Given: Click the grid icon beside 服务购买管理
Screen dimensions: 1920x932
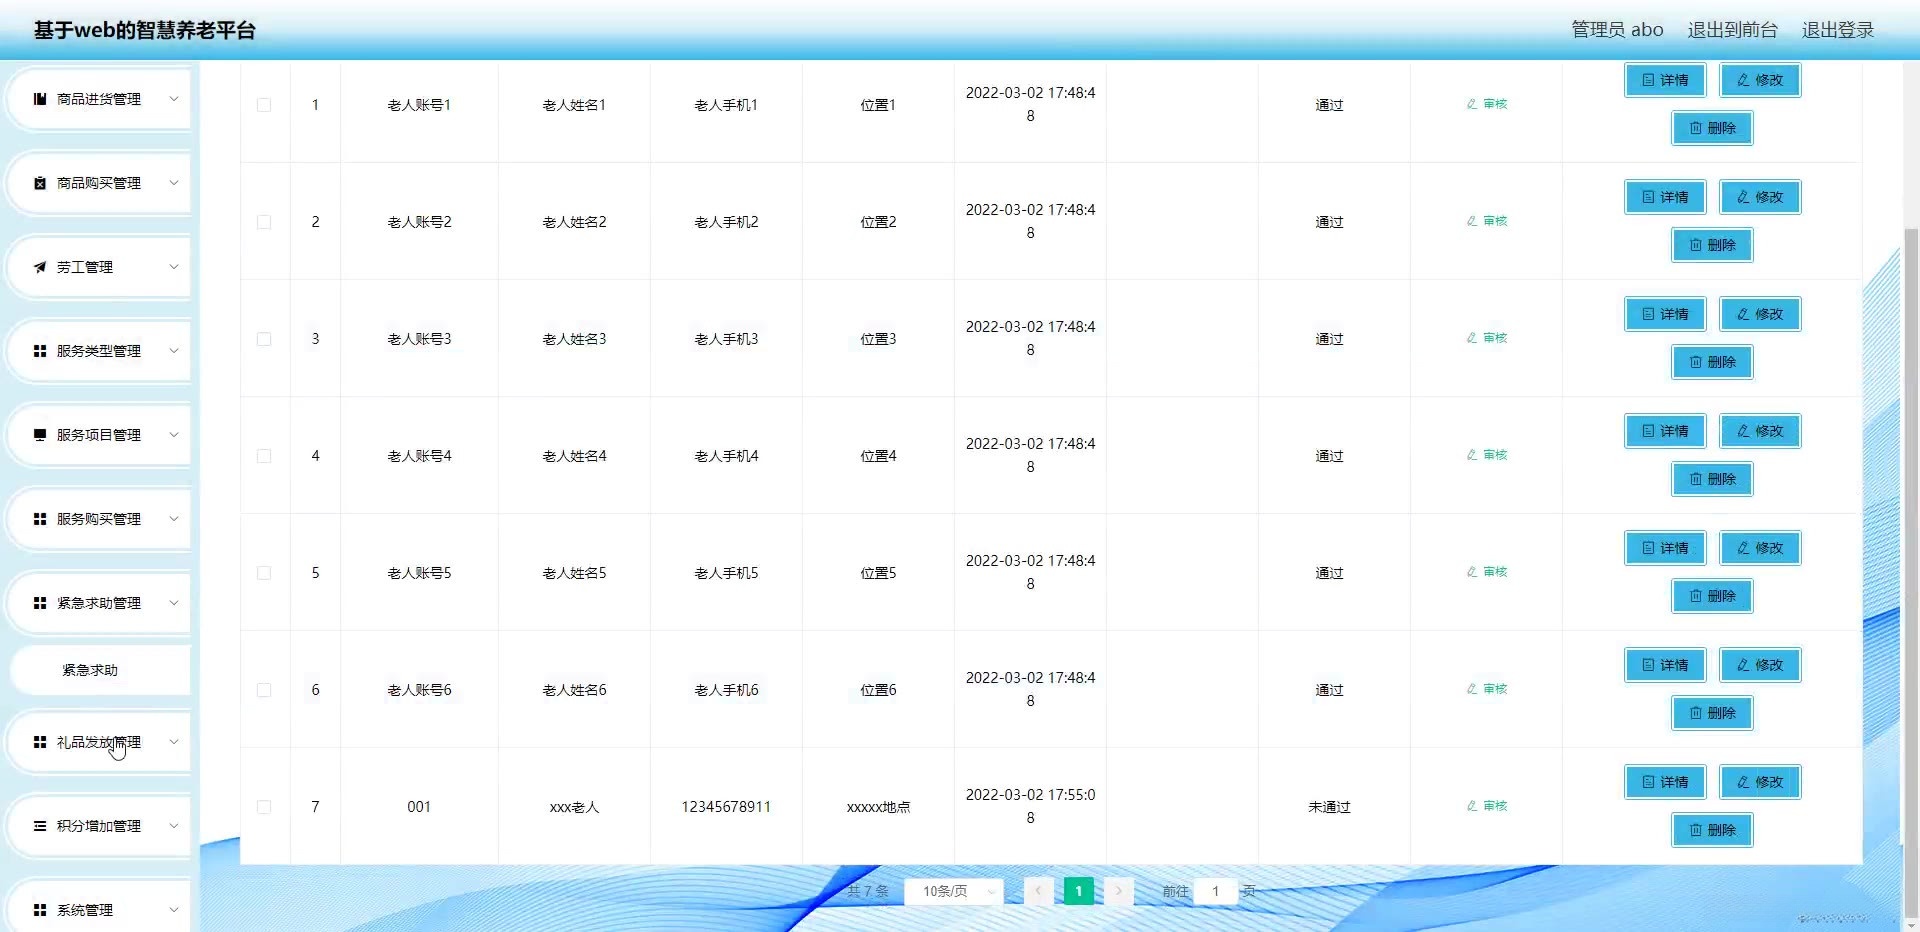Looking at the screenshot, I should point(40,519).
